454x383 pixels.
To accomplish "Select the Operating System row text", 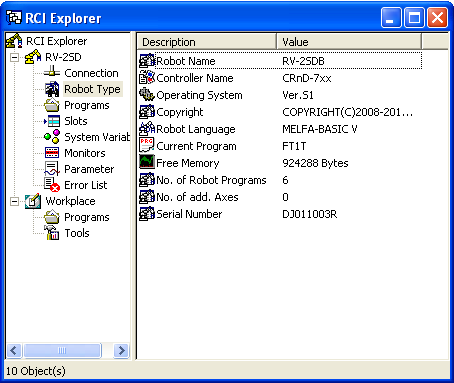I will 199,95.
